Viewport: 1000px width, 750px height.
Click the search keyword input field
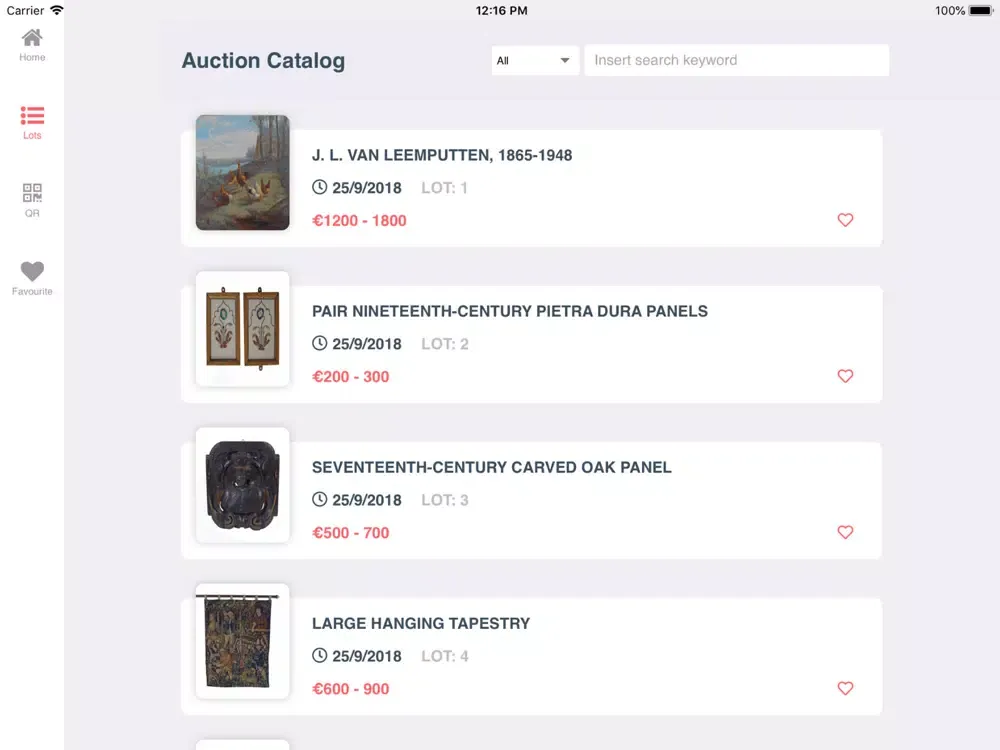pyautogui.click(x=736, y=60)
